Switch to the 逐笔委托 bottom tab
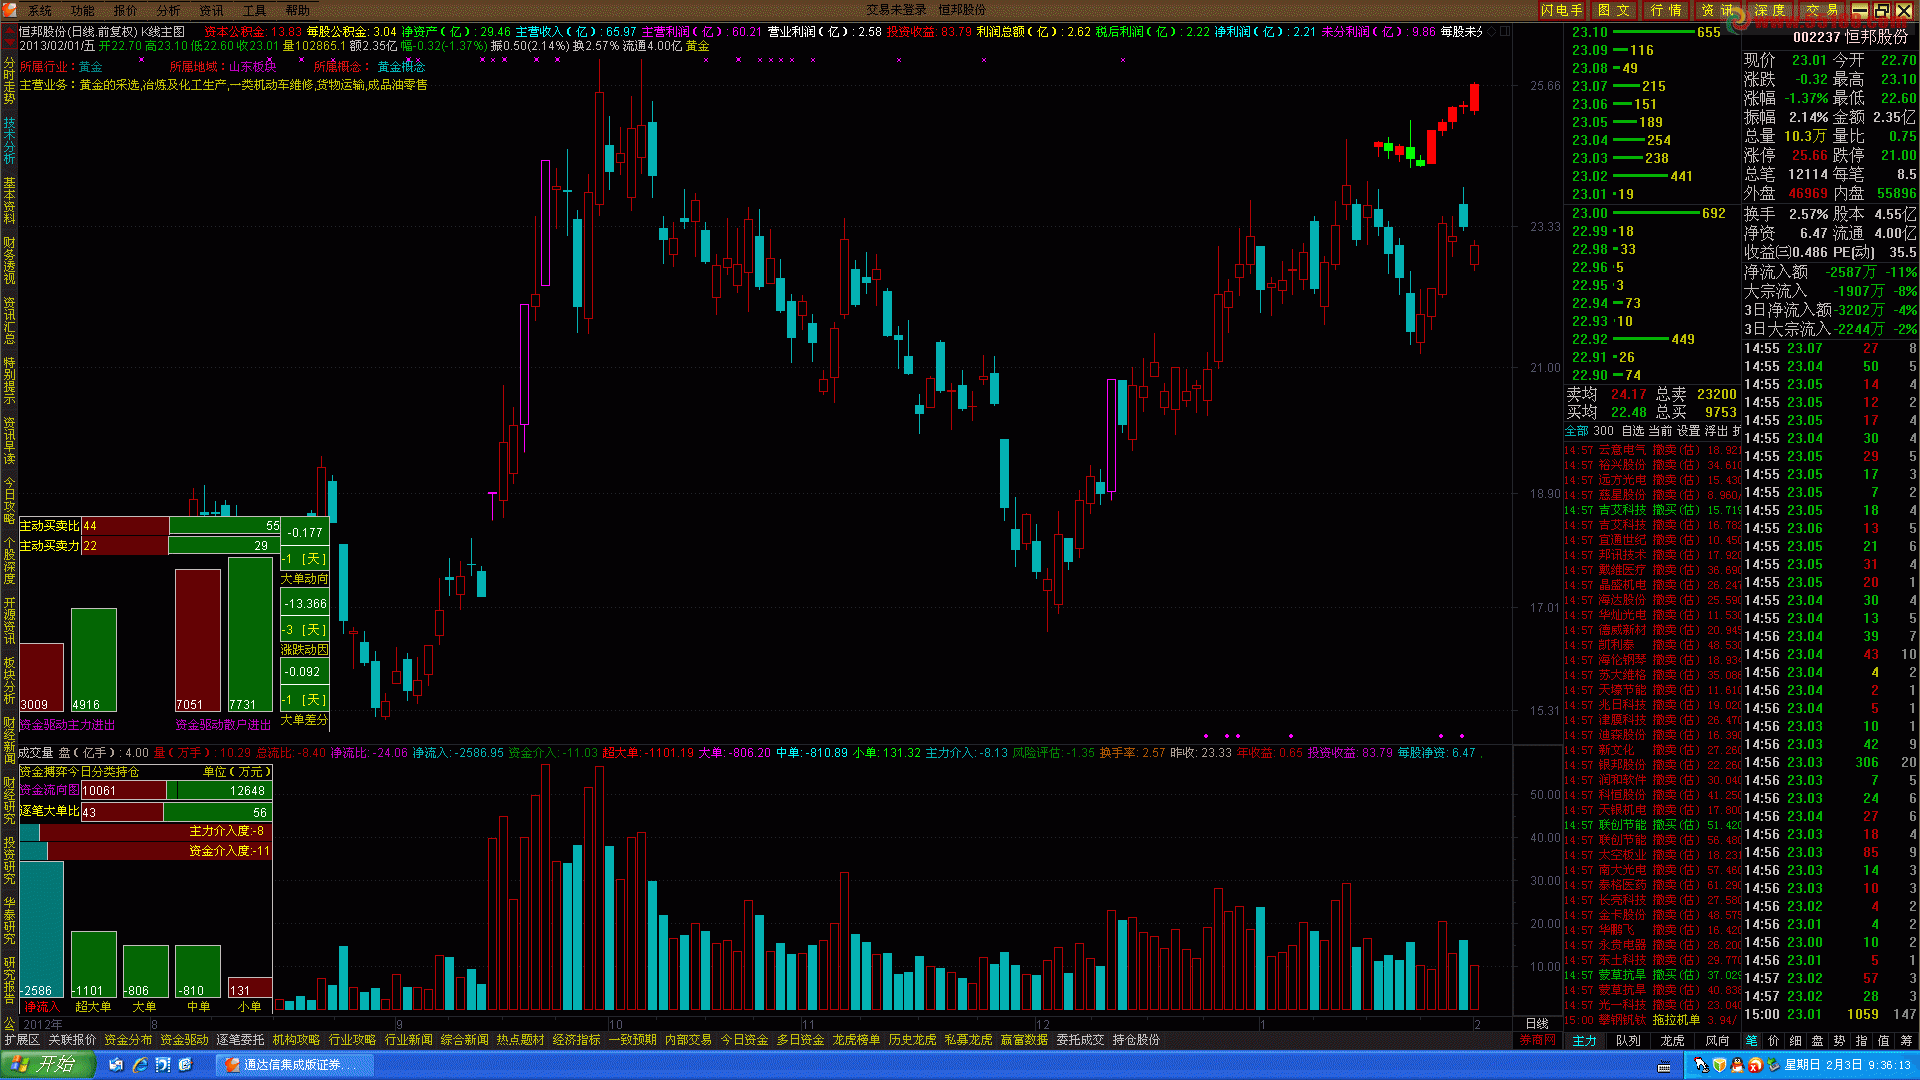Viewport: 1920px width, 1080px height. 240,1040
